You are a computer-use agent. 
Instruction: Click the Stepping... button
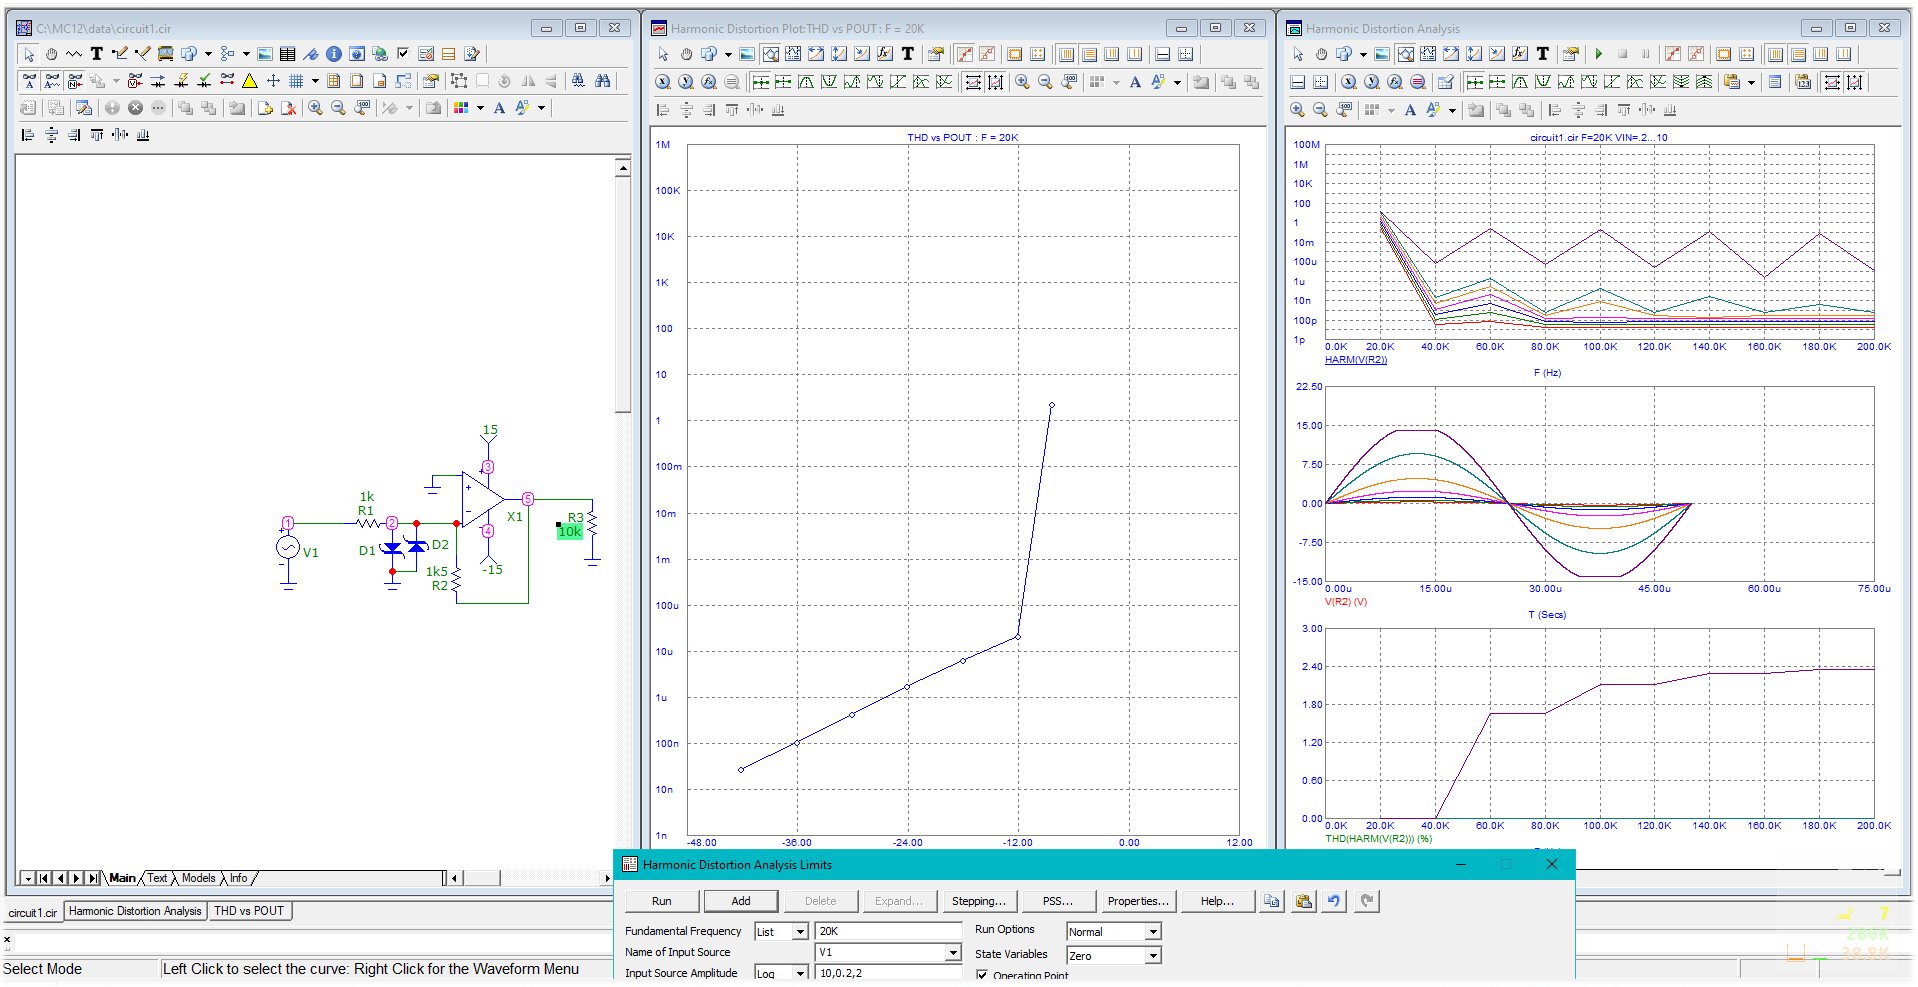[x=979, y=901]
